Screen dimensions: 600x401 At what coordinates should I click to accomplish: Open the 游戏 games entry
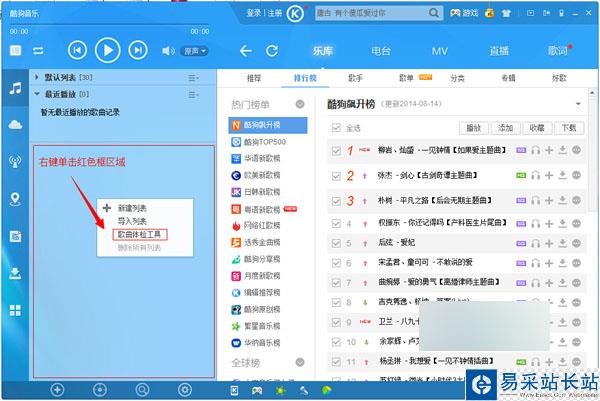464,13
